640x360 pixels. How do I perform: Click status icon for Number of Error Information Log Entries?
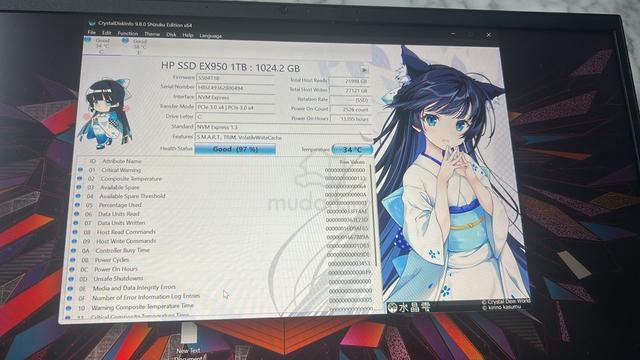pyautogui.click(x=69, y=298)
